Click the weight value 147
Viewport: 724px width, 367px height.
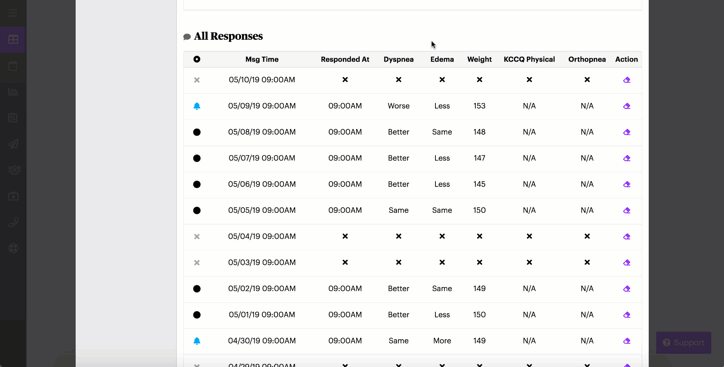[x=479, y=158]
